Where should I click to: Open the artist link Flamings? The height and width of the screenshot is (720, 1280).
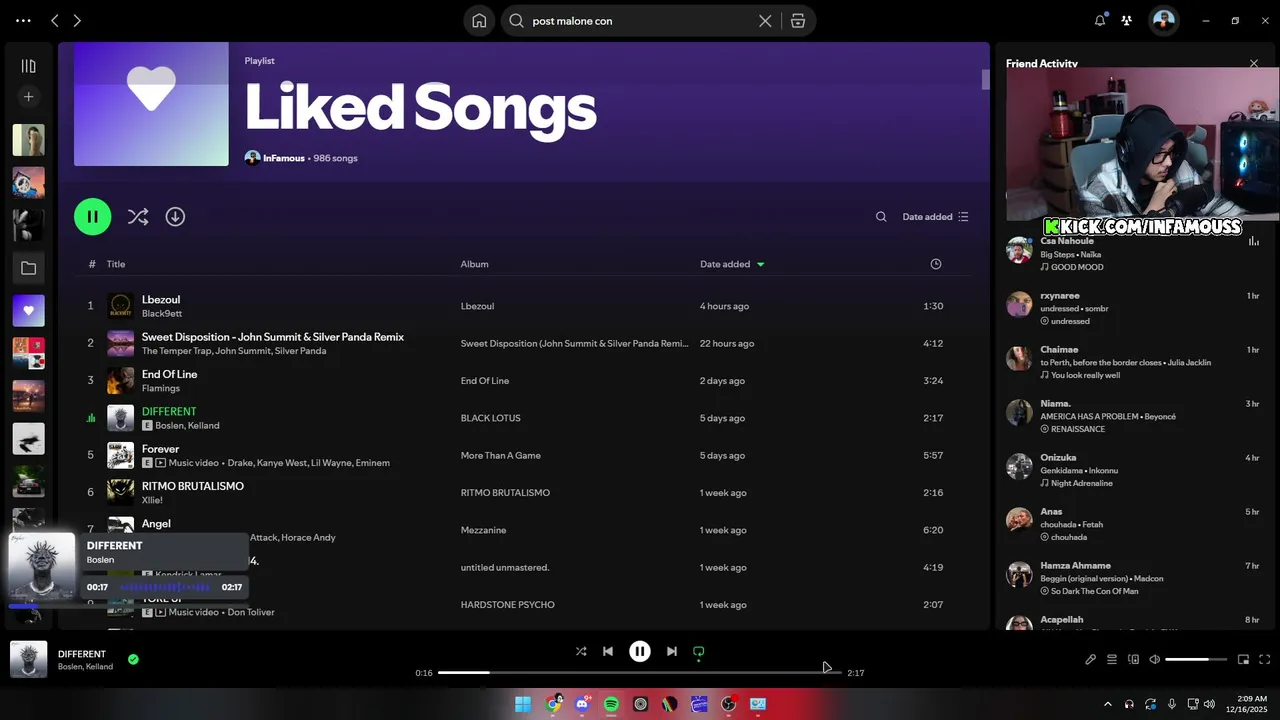point(161,388)
